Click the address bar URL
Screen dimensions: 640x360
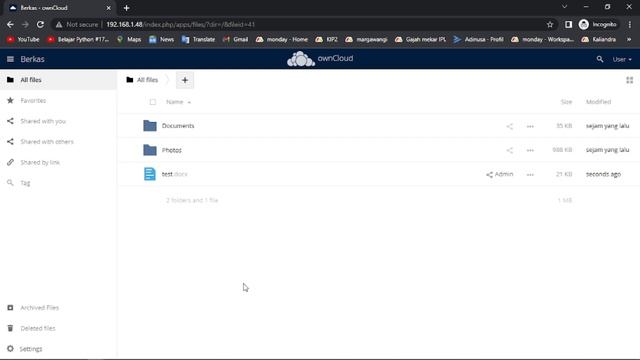180,24
